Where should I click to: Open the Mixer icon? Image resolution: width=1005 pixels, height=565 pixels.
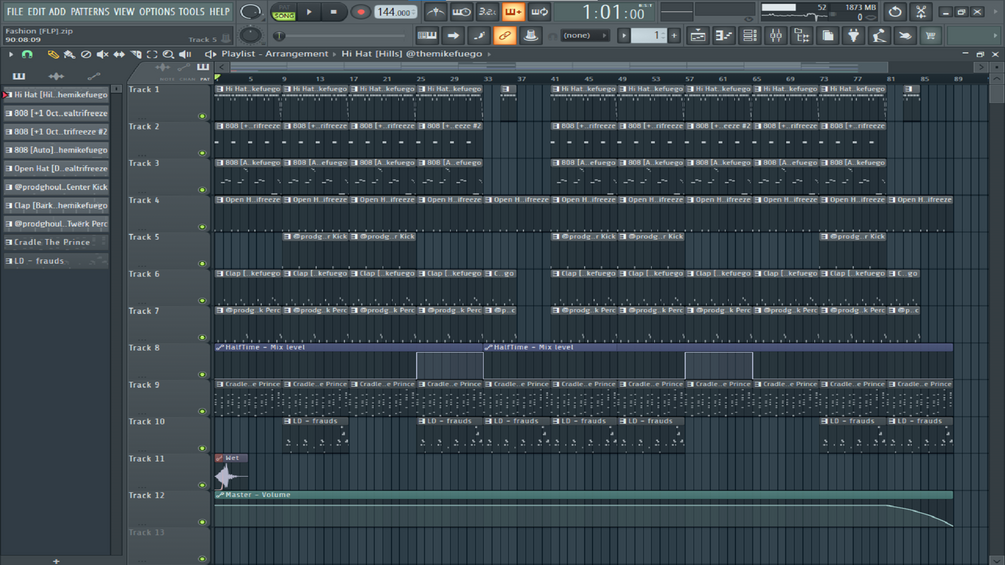(x=776, y=36)
